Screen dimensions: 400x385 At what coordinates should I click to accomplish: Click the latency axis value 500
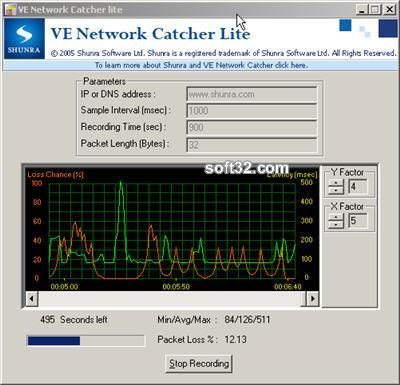tap(306, 182)
